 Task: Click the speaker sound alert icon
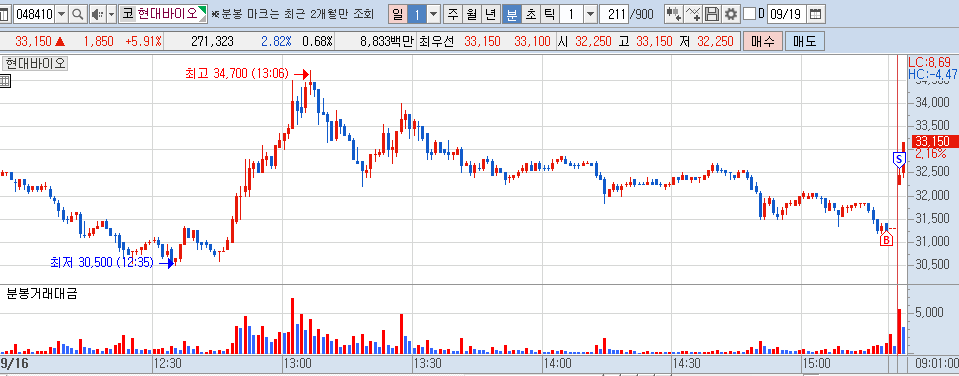[97, 13]
